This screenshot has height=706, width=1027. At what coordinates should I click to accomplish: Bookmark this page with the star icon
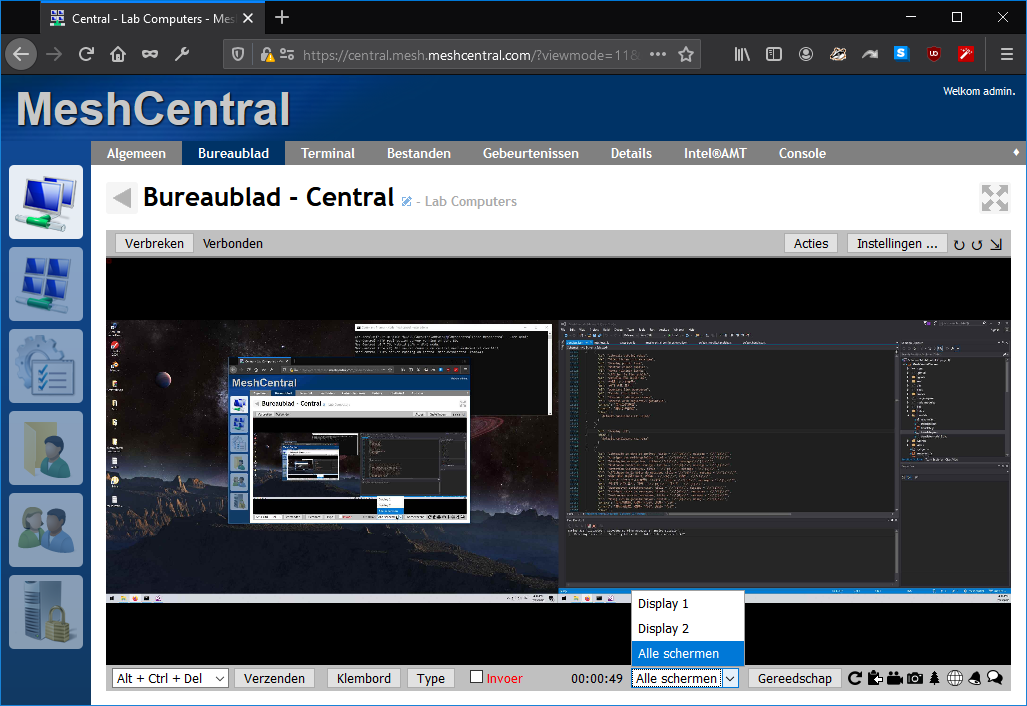point(686,54)
